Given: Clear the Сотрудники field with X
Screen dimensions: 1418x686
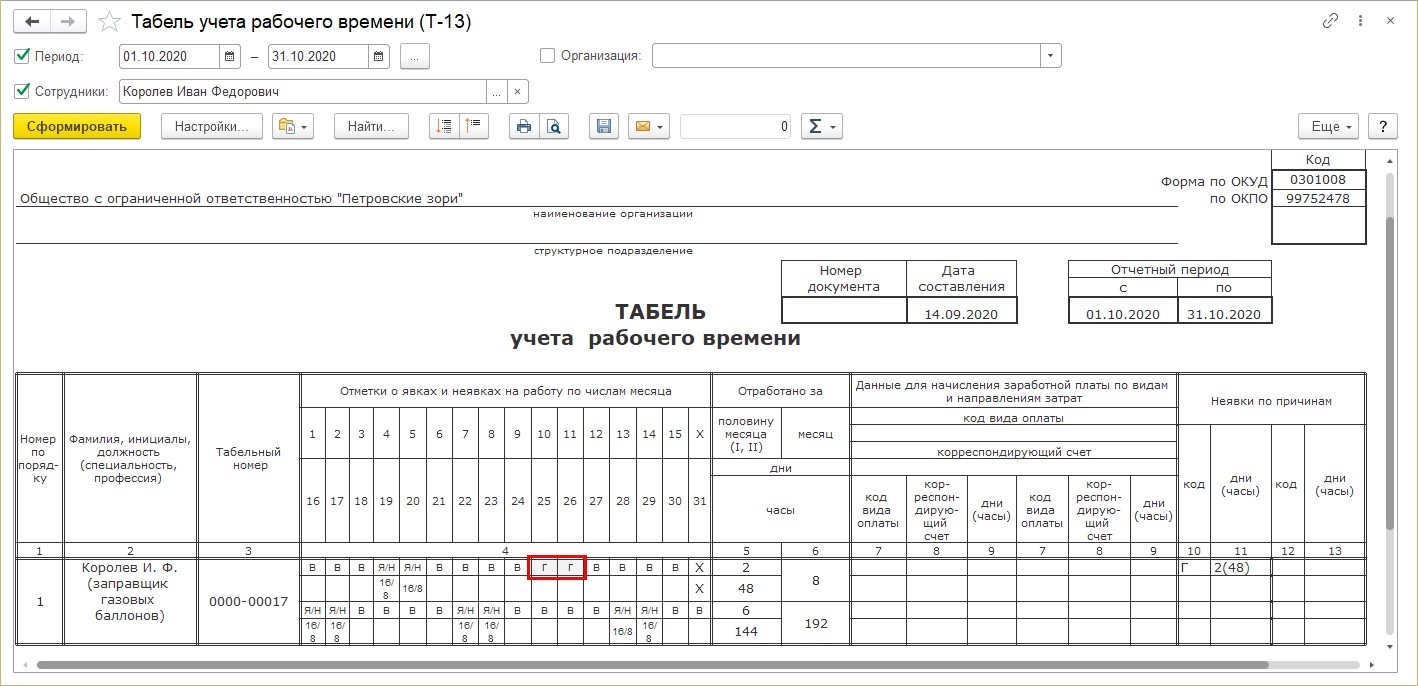Looking at the screenshot, I should click(518, 92).
